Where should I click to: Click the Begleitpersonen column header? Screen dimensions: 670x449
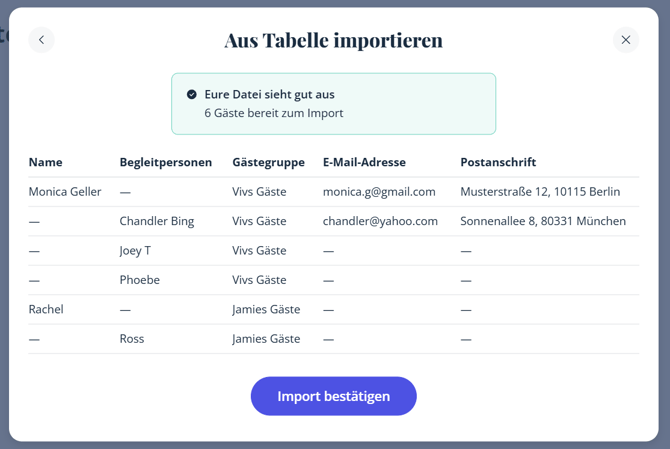[x=165, y=162]
